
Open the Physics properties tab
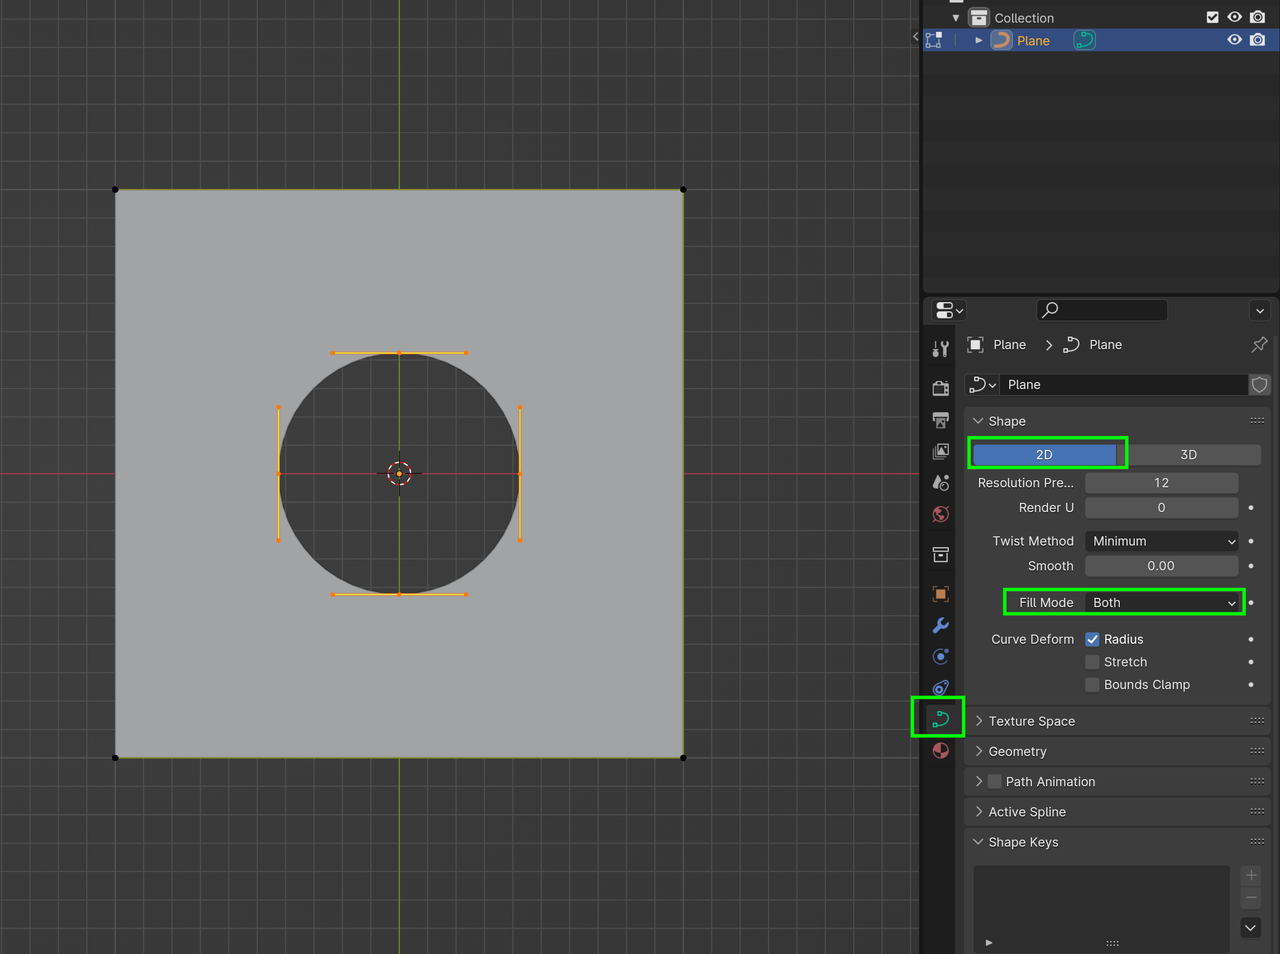click(940, 687)
